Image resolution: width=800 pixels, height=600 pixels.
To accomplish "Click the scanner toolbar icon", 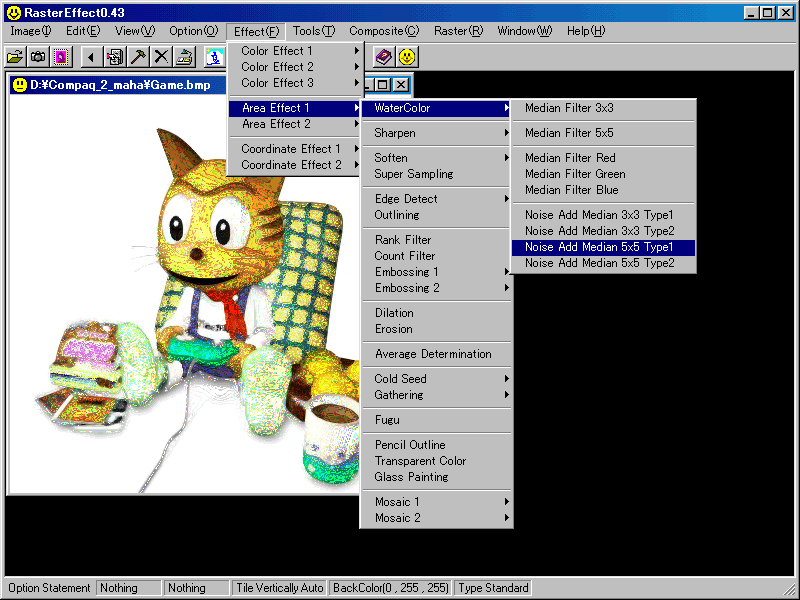I will click(184, 57).
